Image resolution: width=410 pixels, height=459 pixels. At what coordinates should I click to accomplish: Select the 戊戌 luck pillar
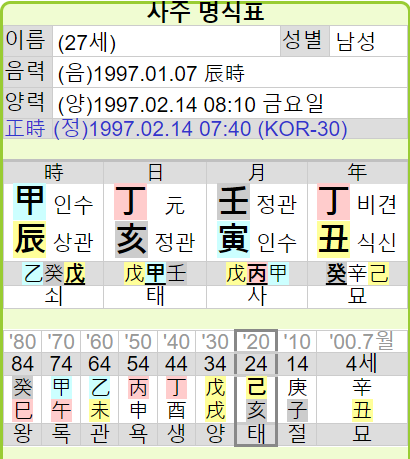click(x=215, y=399)
